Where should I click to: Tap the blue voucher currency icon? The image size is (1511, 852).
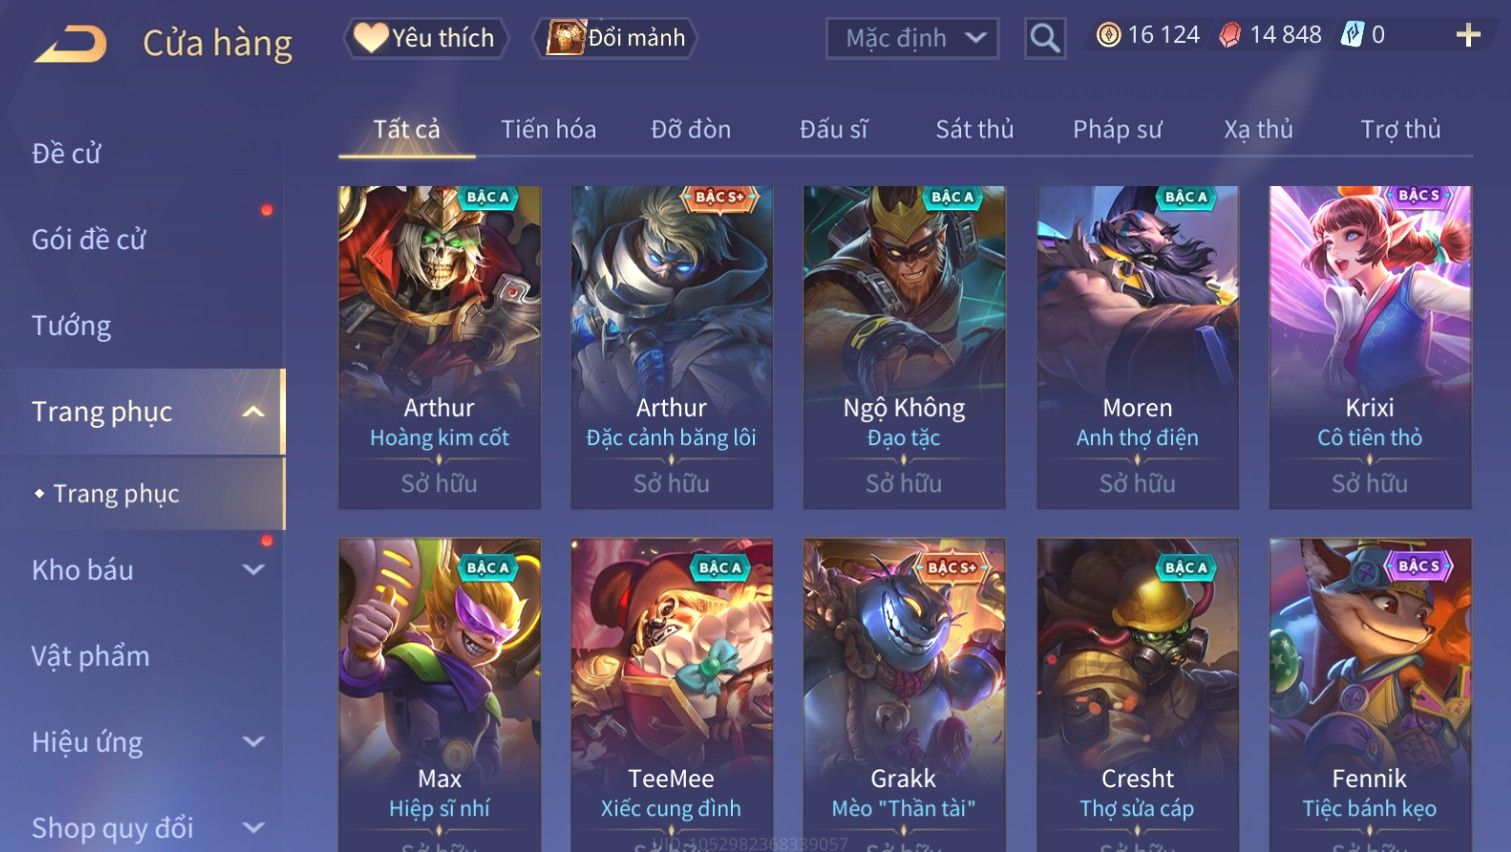[x=1352, y=35]
